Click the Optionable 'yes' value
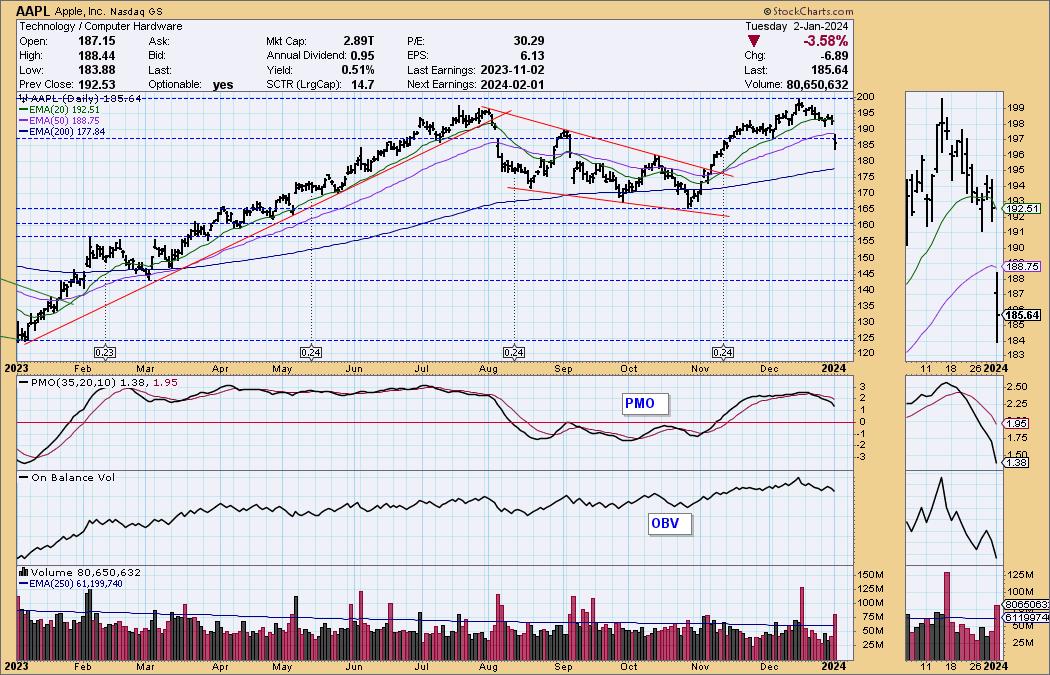This screenshot has height=675, width=1050. point(222,84)
